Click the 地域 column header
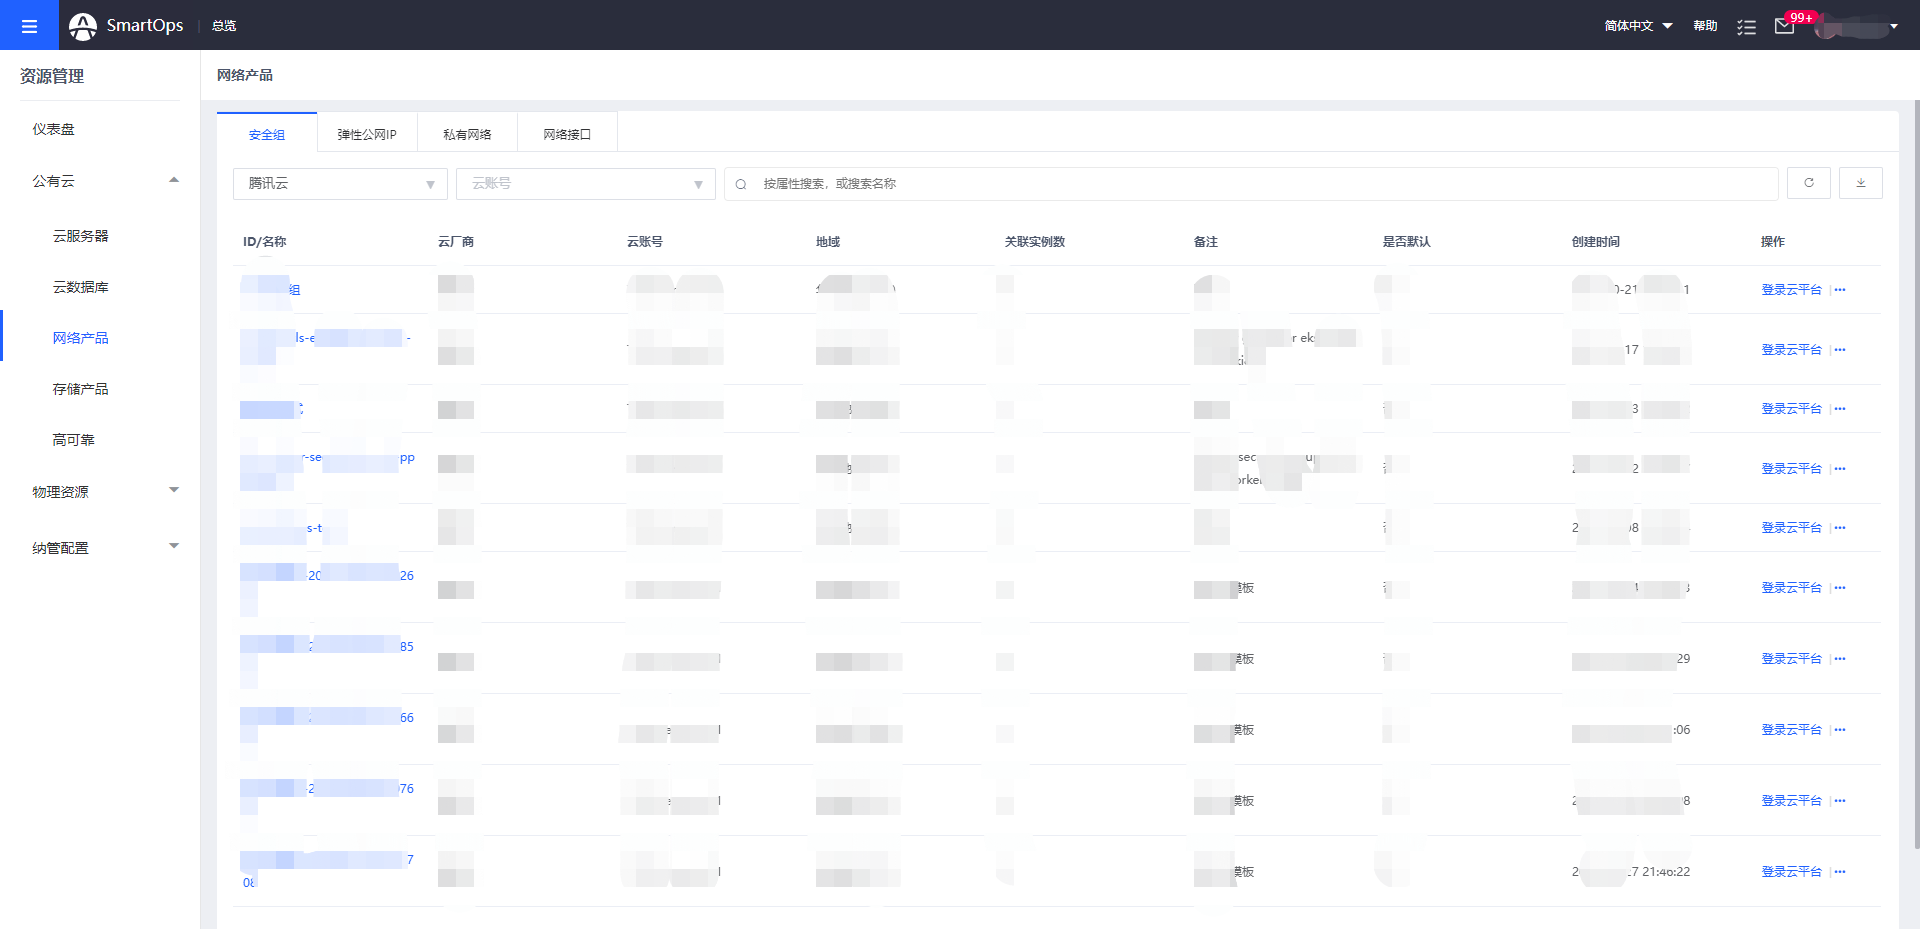Image resolution: width=1920 pixels, height=929 pixels. 828,242
